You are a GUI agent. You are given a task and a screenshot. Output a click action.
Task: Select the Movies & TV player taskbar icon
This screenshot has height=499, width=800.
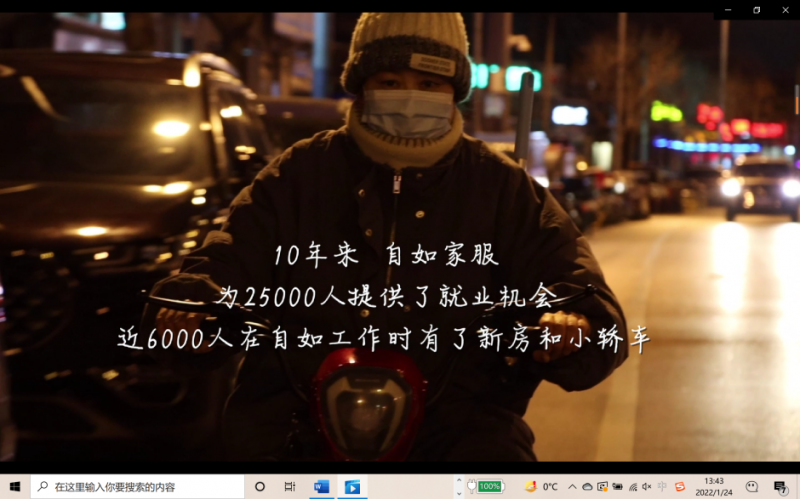[352, 487]
